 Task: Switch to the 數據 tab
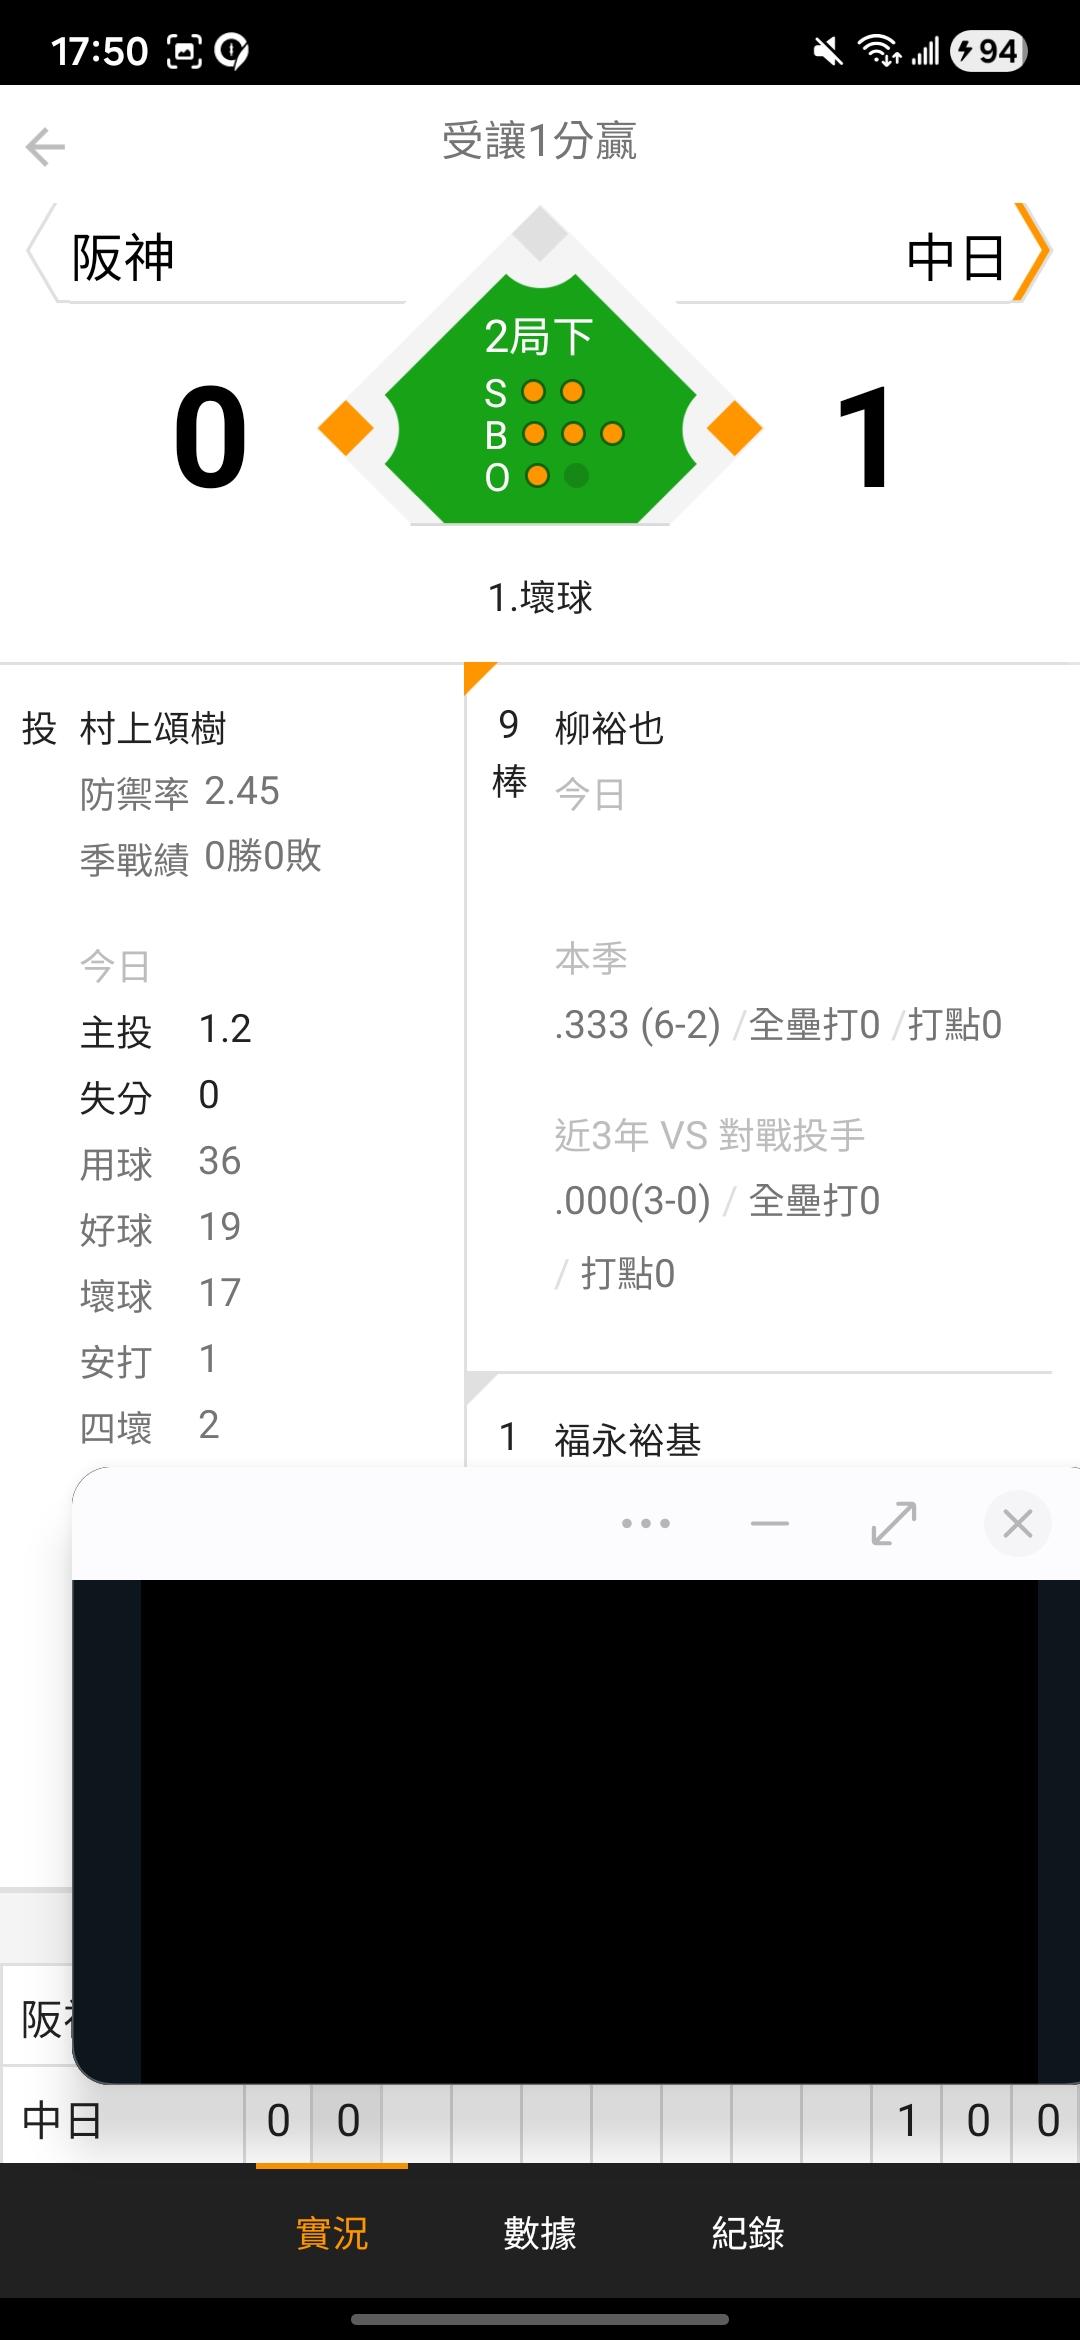click(540, 2232)
